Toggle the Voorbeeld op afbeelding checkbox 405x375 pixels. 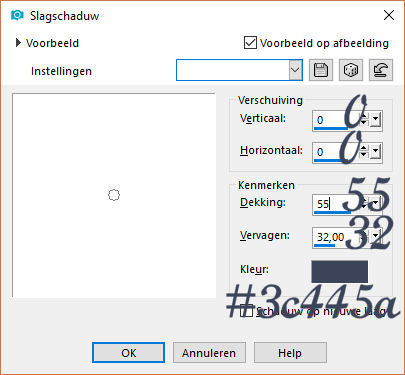pos(250,43)
